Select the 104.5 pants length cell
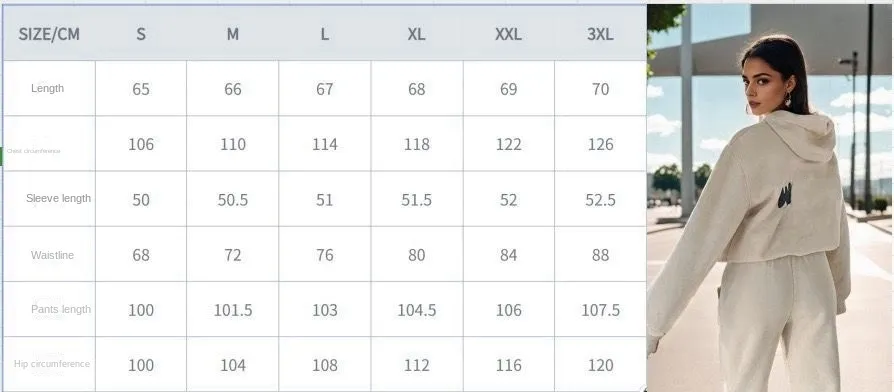894x392 pixels. [x=417, y=311]
